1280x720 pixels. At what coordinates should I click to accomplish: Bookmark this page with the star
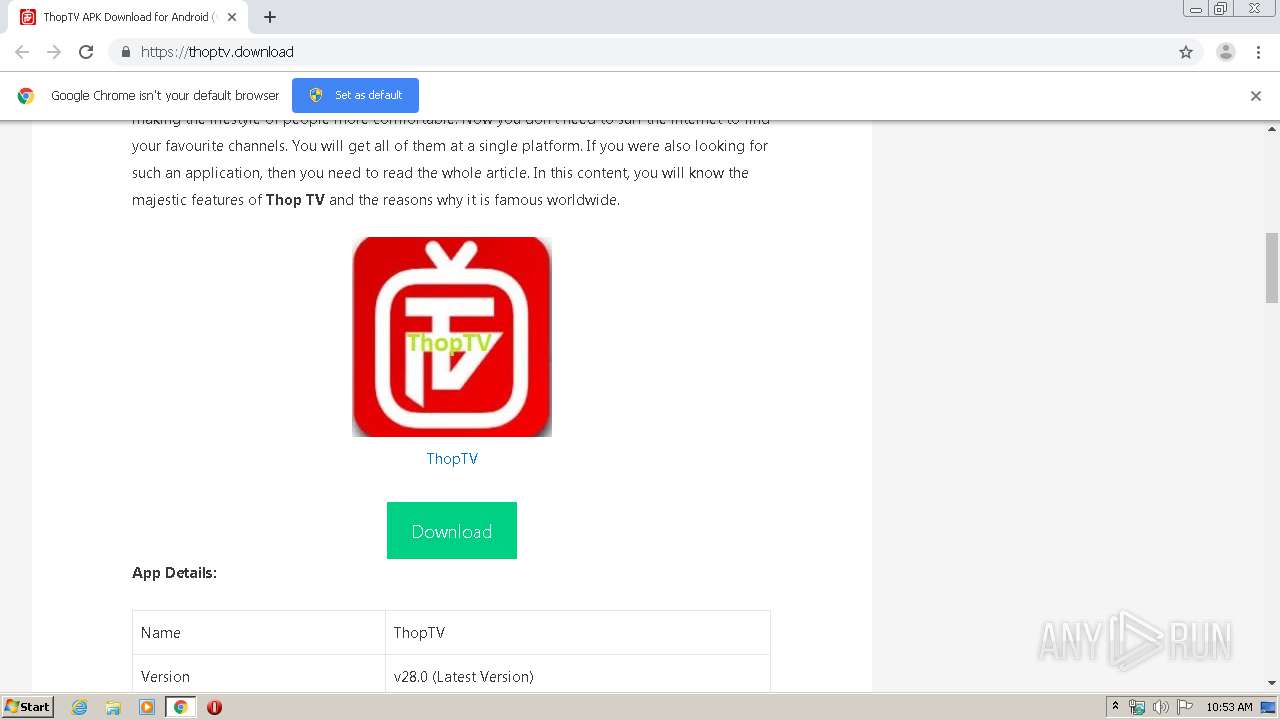coord(1186,52)
